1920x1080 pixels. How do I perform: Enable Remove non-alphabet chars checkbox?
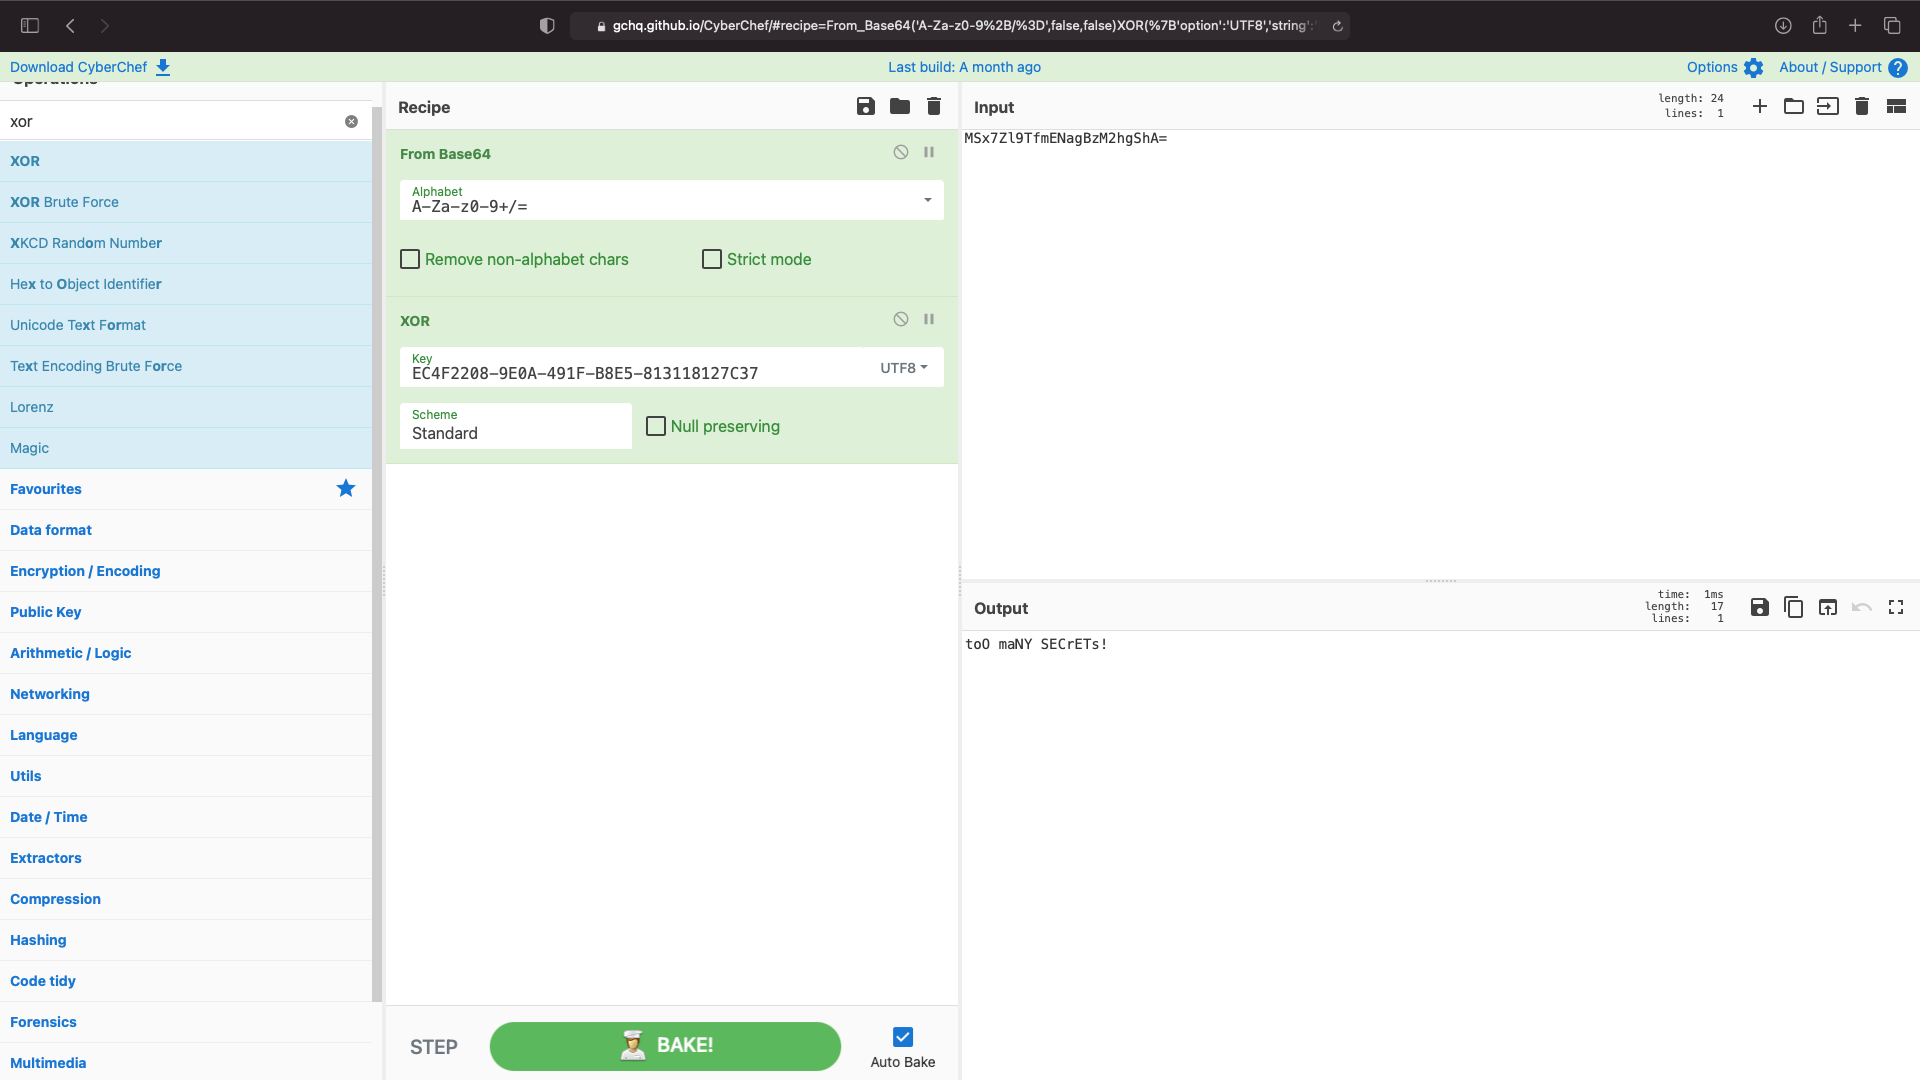410,259
